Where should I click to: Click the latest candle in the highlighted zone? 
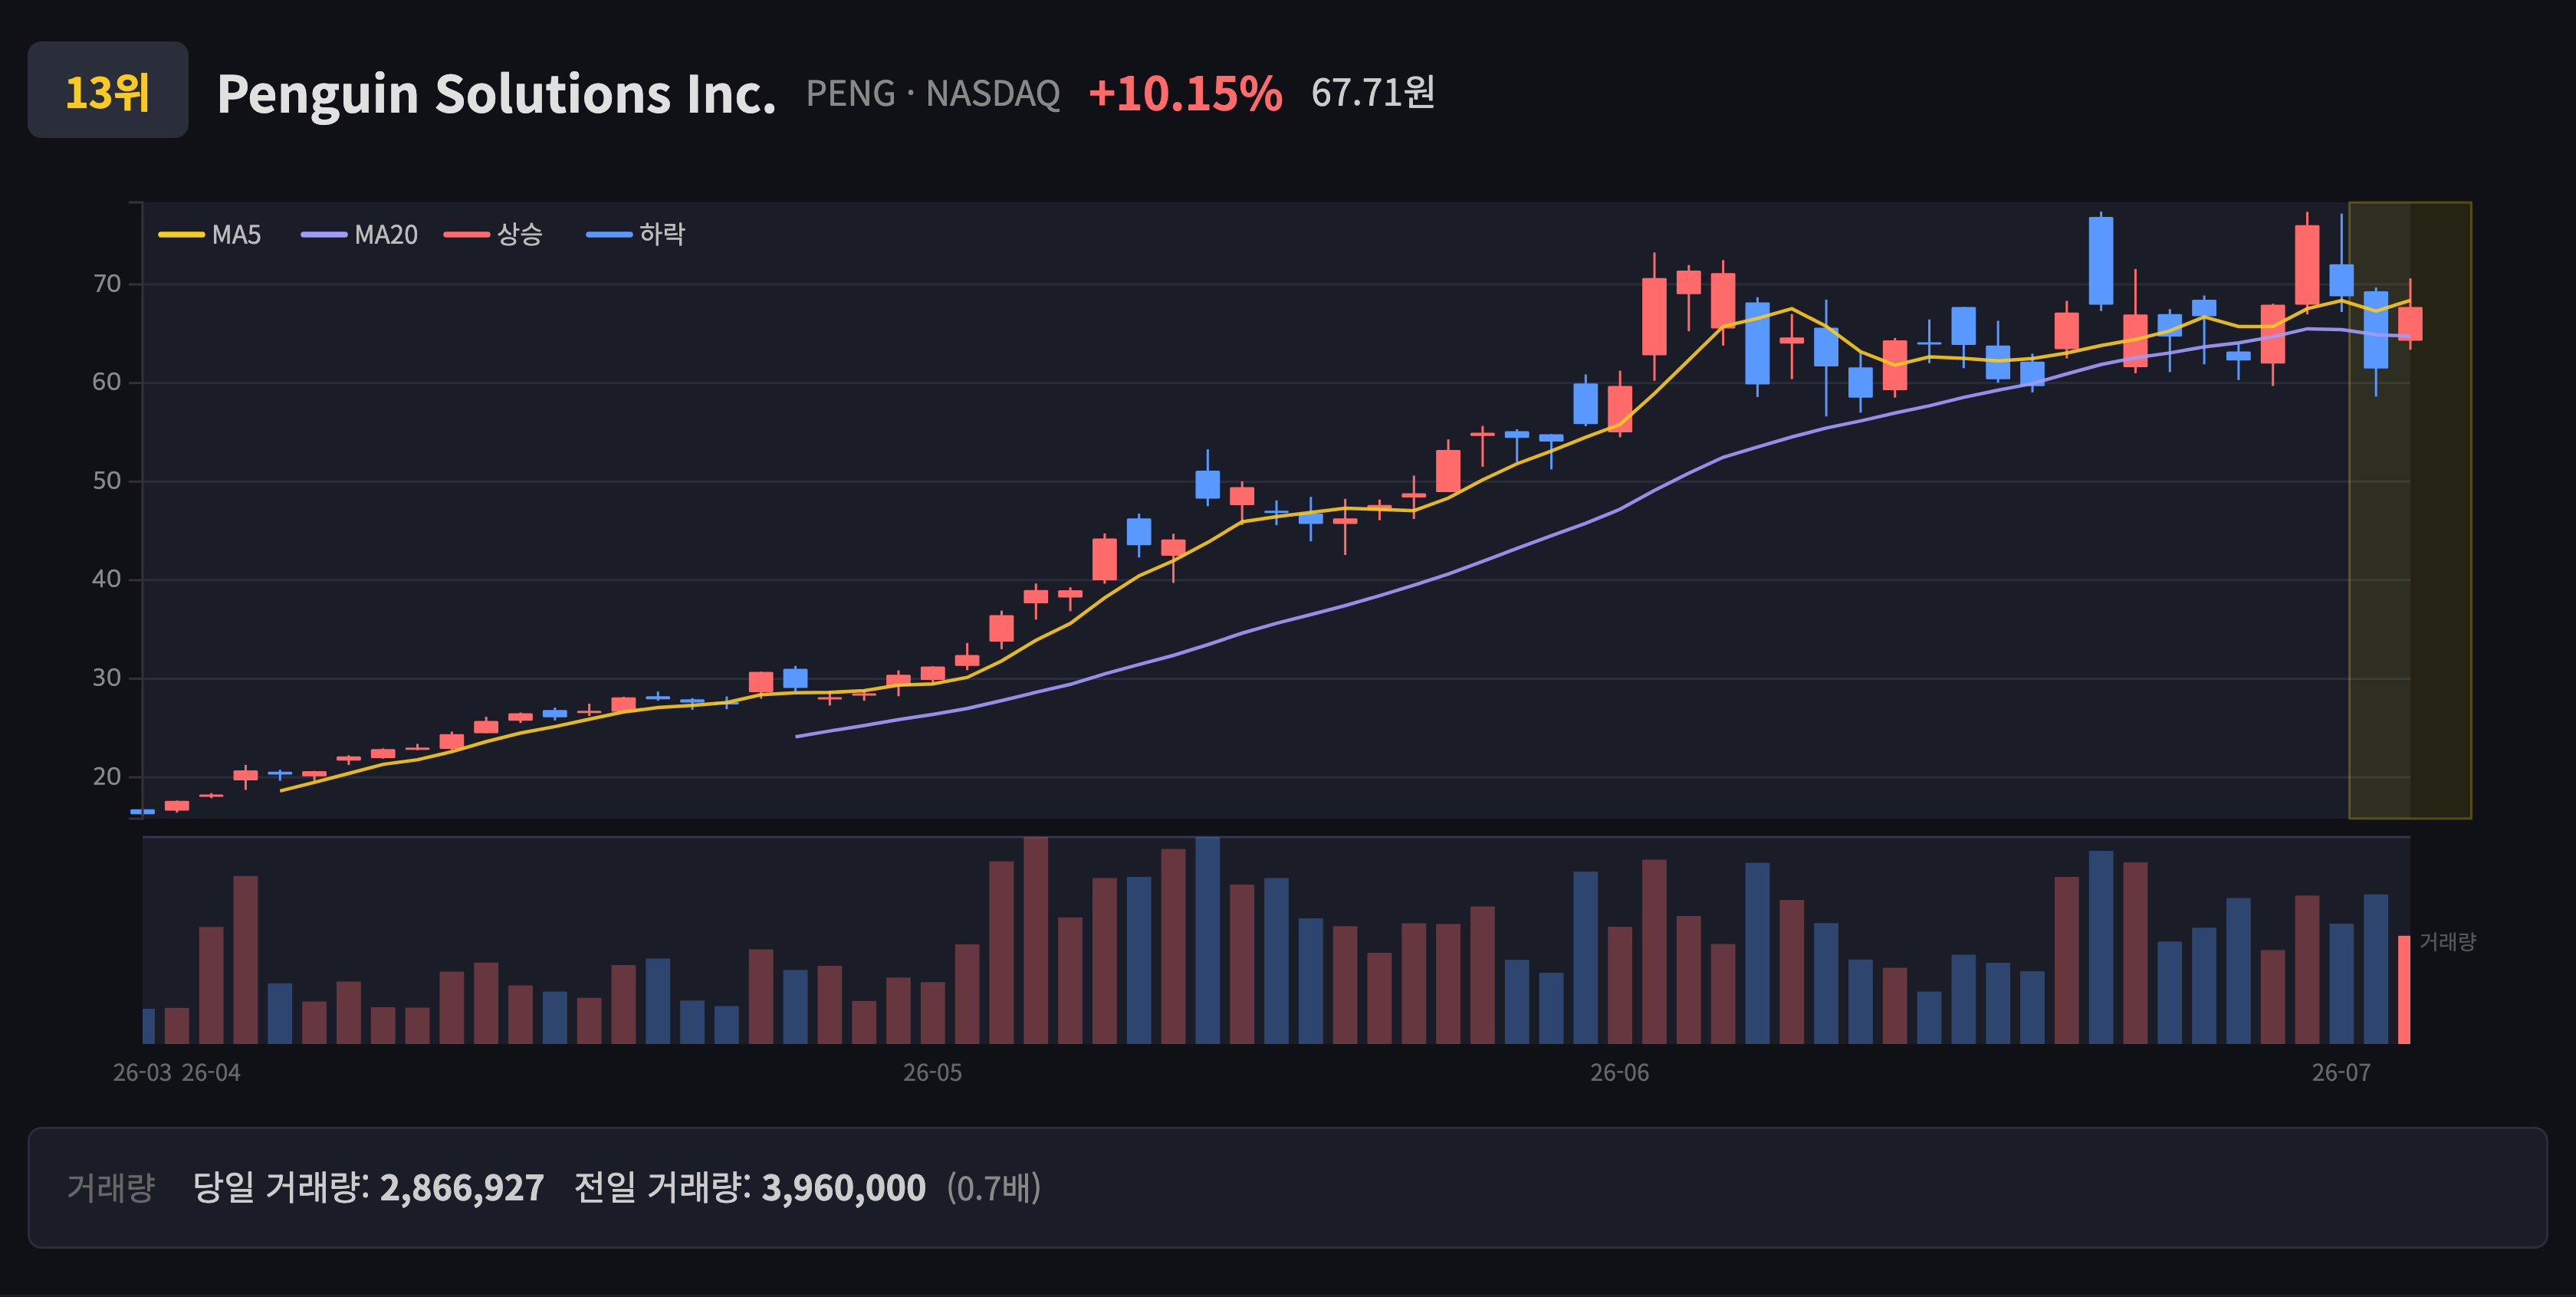[2410, 323]
